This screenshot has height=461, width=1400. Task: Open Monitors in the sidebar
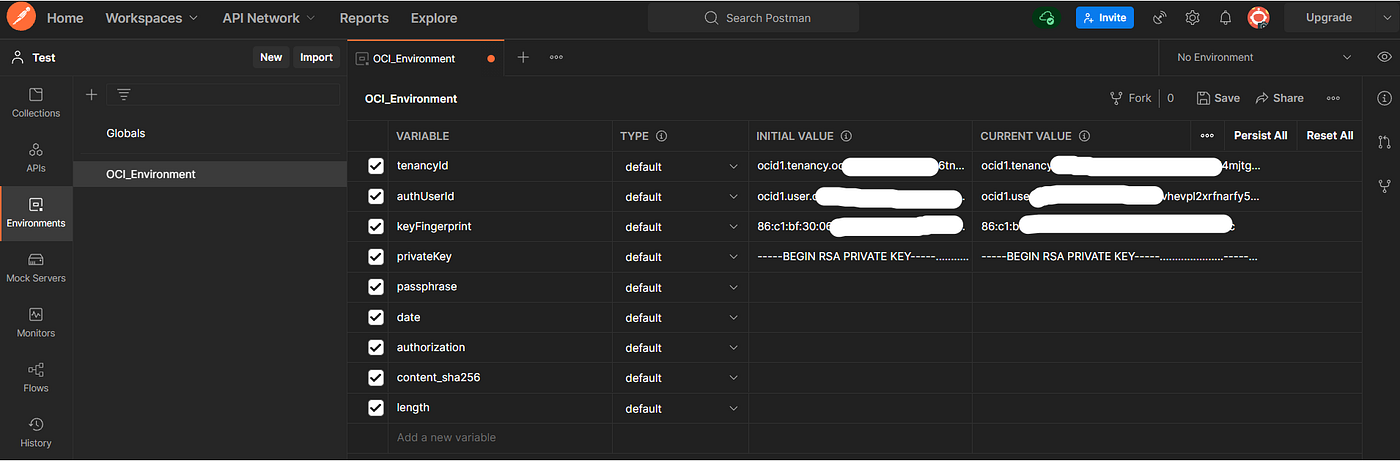tap(36, 323)
